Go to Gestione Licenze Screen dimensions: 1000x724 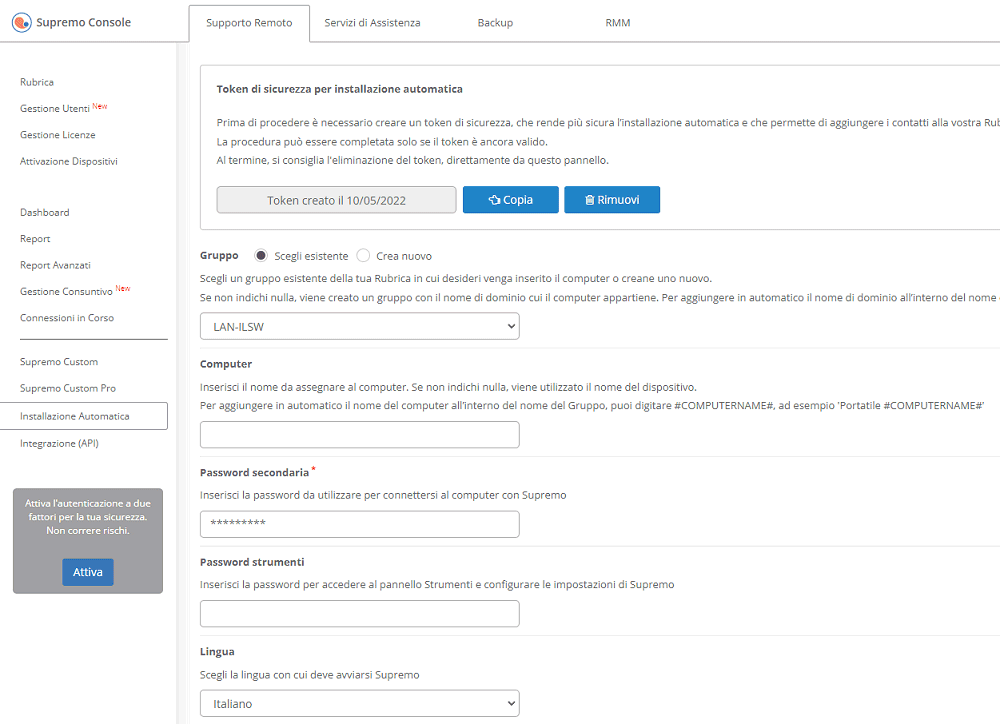(57, 135)
